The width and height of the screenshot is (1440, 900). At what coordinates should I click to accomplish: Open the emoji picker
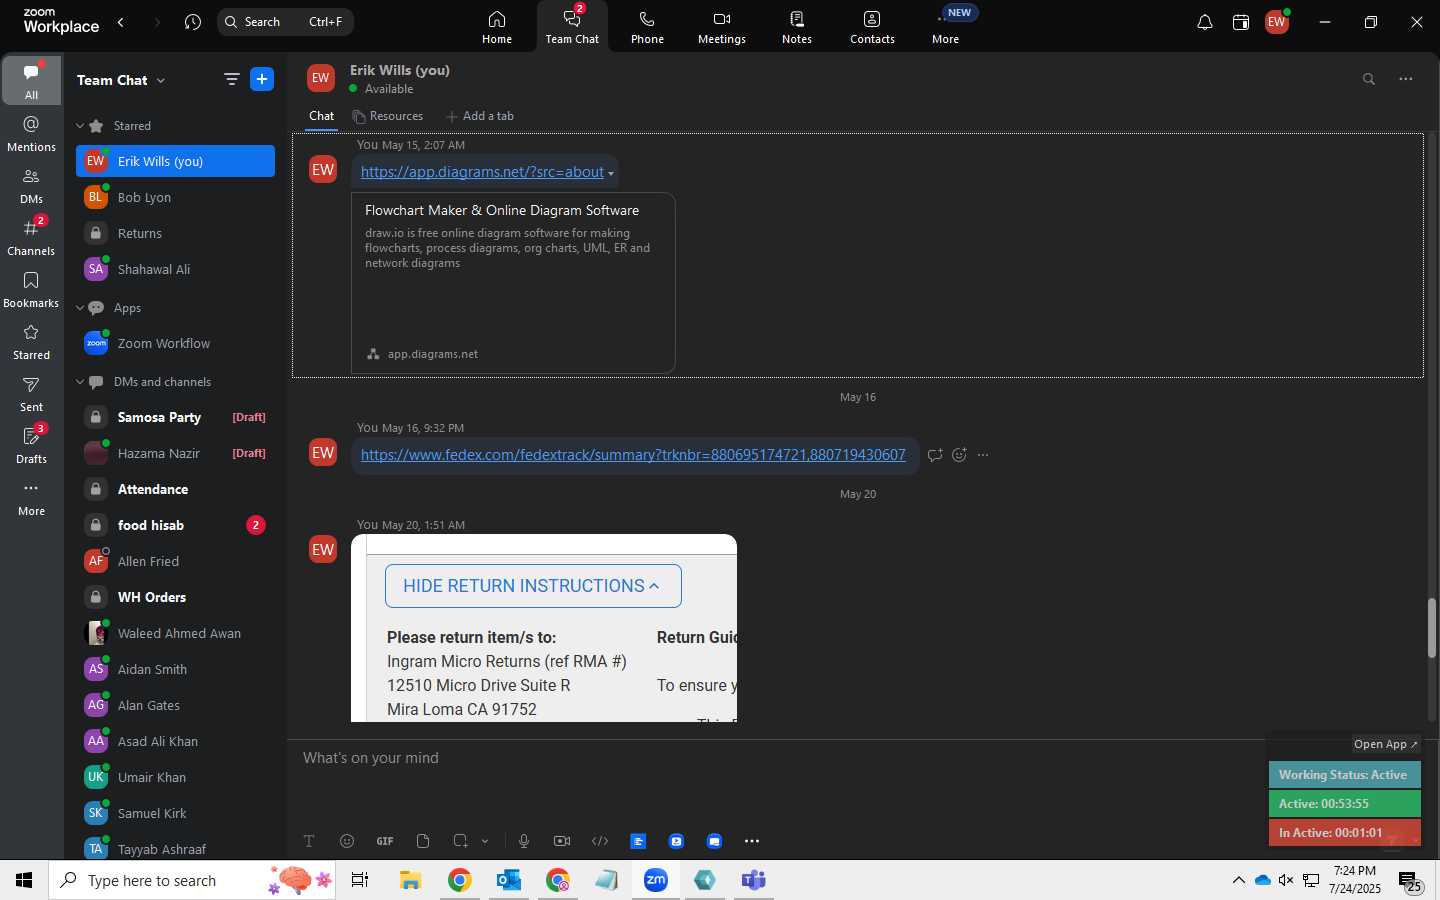tap(347, 841)
